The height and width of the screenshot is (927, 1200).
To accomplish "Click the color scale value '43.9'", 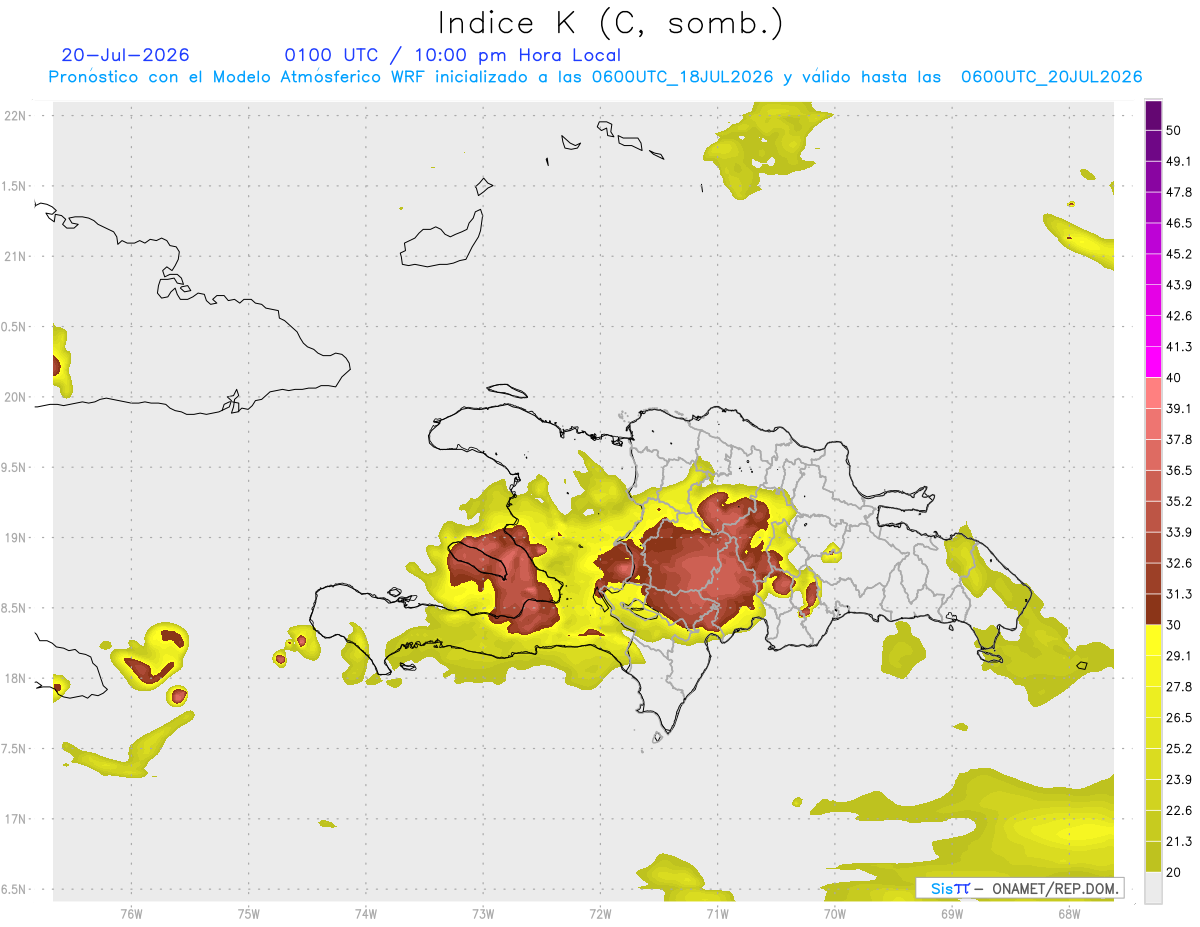I will pos(1179,285).
